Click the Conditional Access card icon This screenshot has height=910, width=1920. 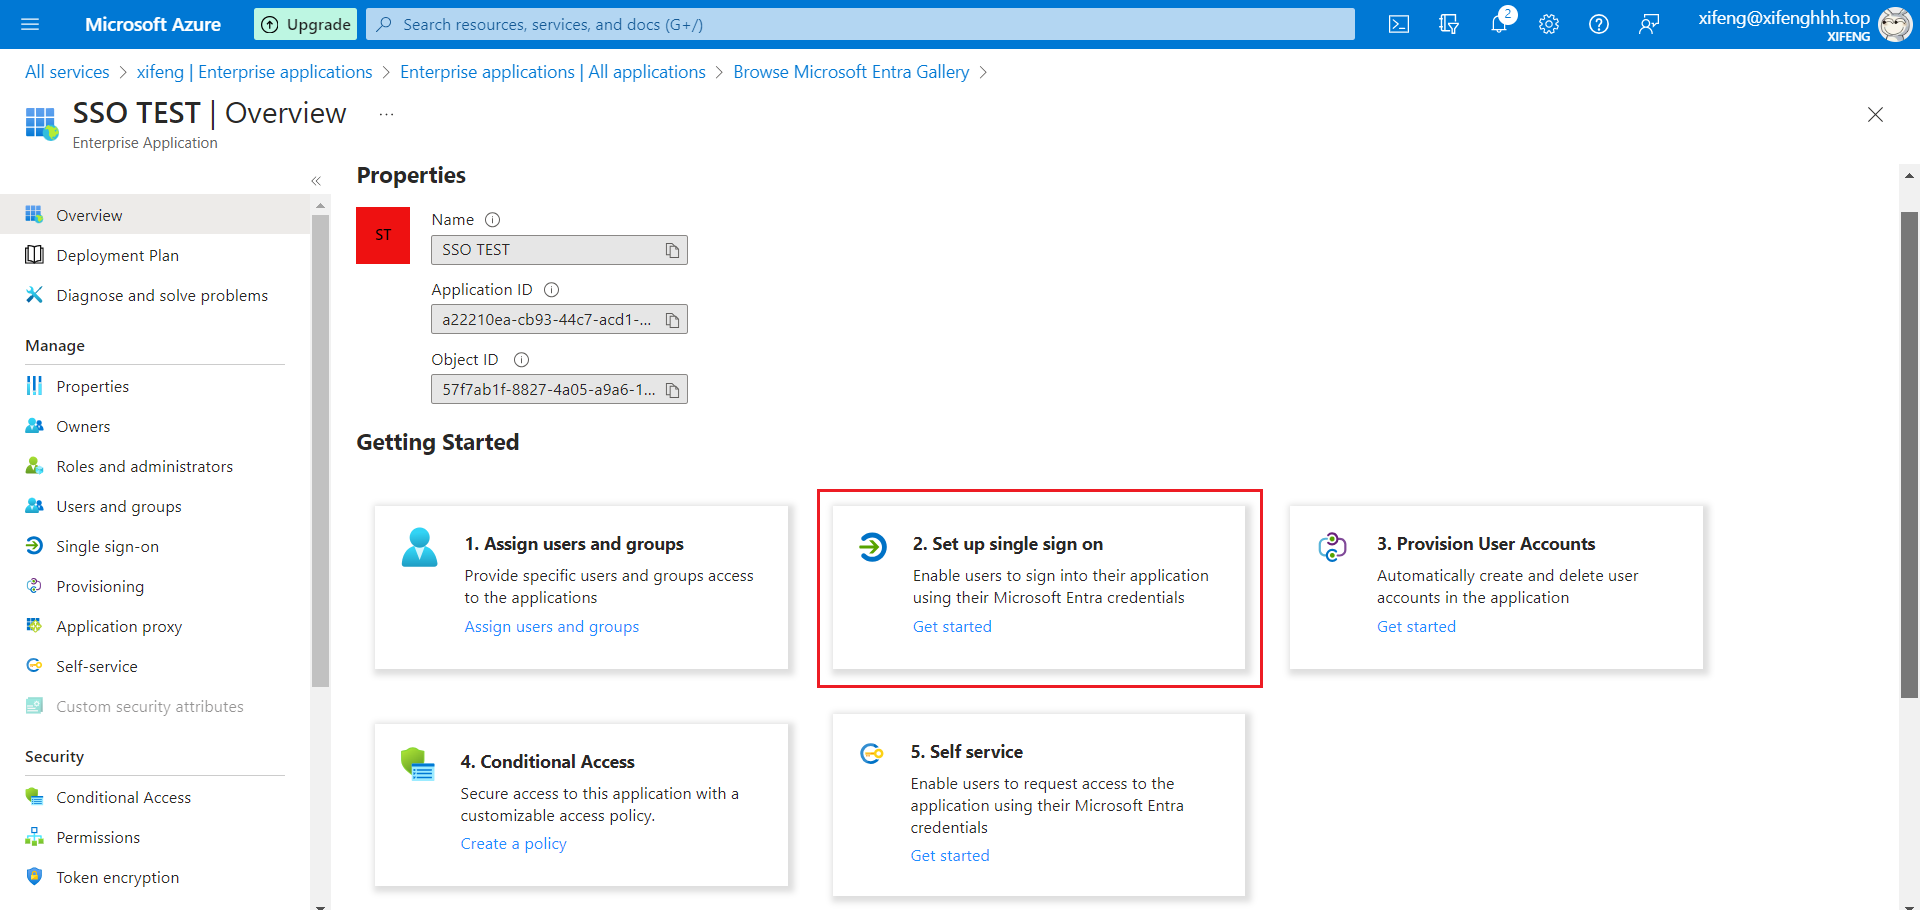417,765
